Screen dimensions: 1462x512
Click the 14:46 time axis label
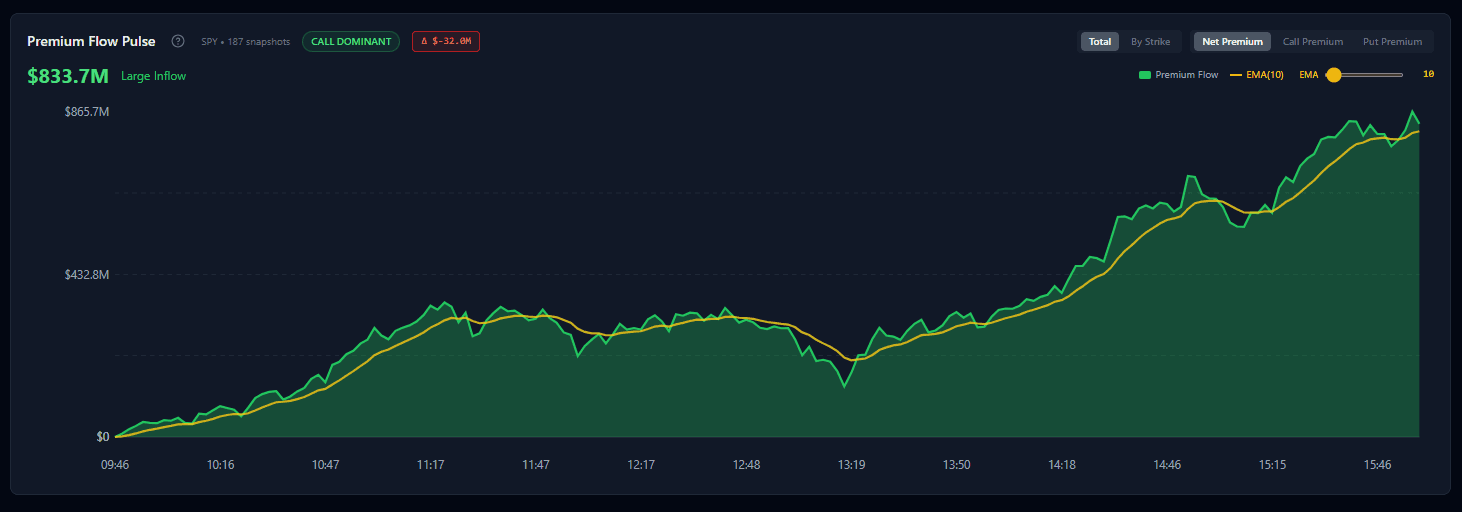(x=1167, y=465)
